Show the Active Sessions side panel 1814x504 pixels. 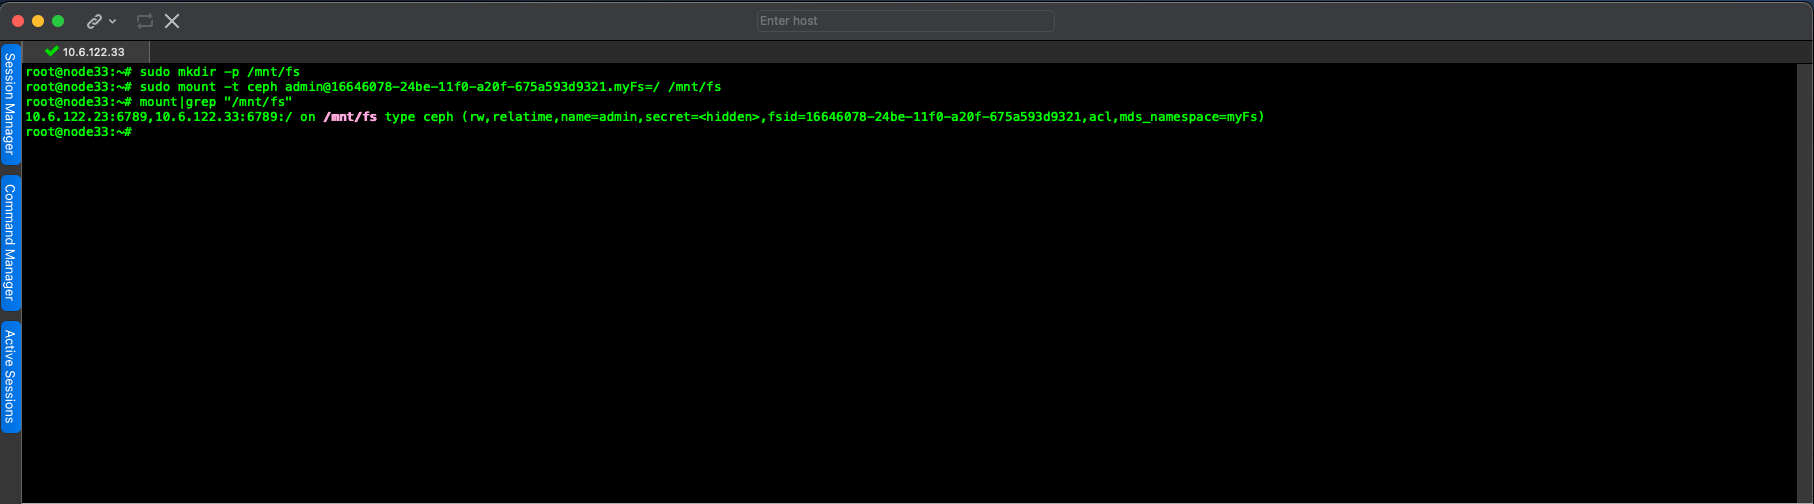10,376
